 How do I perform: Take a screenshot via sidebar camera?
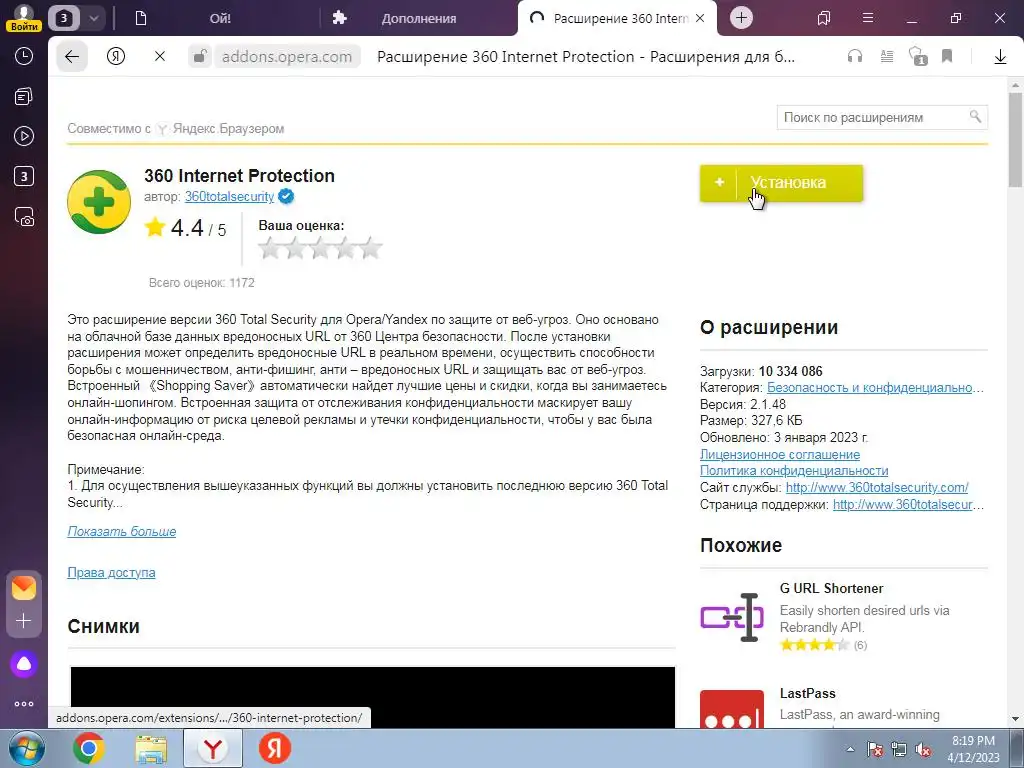click(24, 217)
